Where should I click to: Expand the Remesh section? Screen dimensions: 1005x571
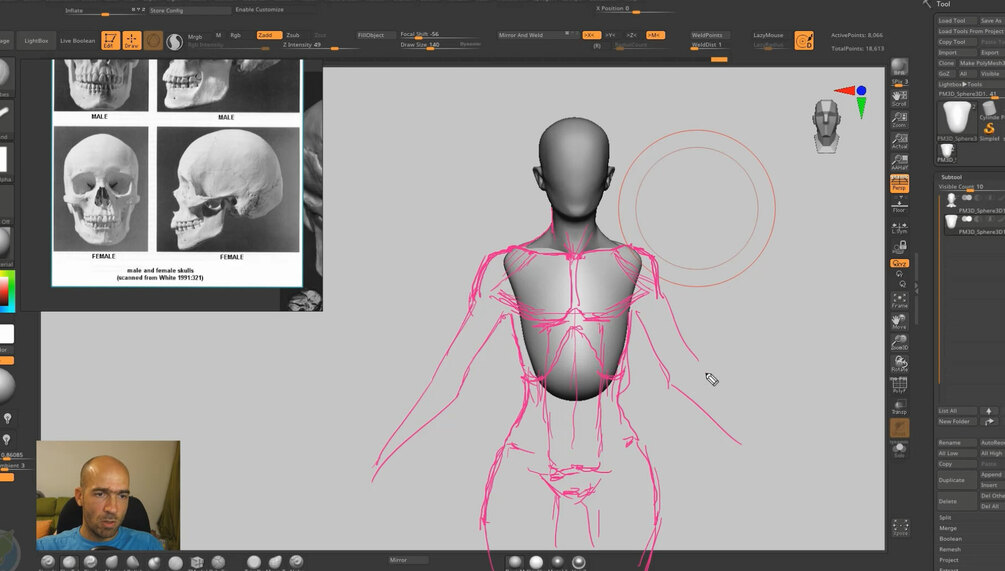click(x=950, y=549)
